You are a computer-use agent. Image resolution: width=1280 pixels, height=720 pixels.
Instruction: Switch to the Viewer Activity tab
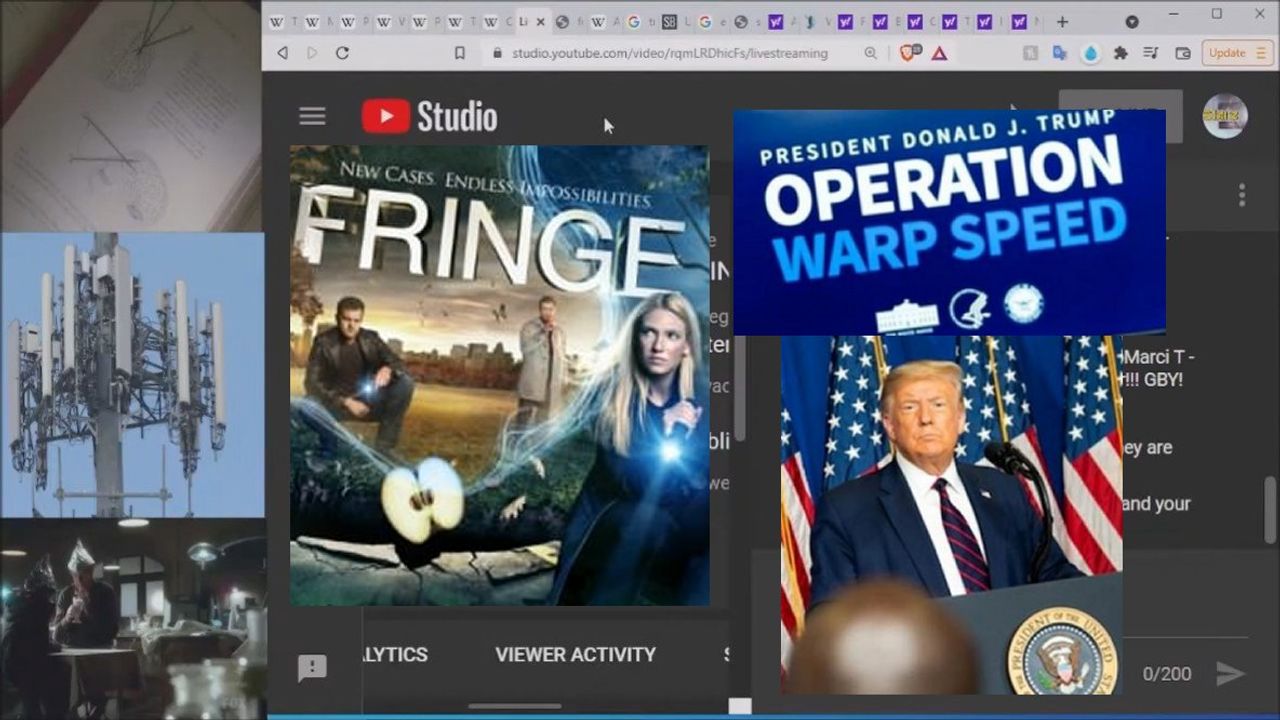tap(575, 655)
